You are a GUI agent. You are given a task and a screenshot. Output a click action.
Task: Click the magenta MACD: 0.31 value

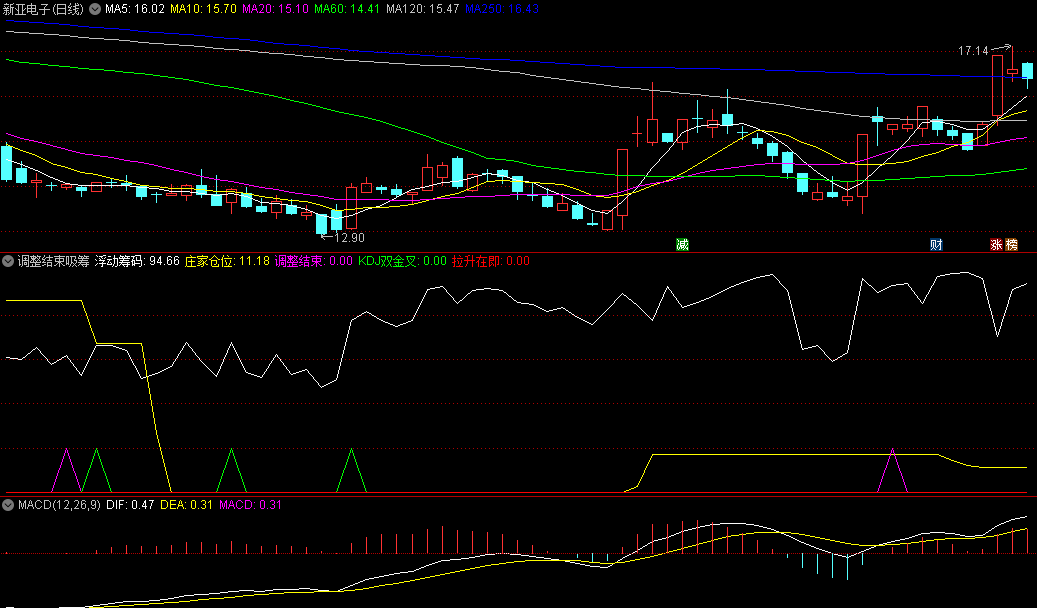(x=251, y=505)
